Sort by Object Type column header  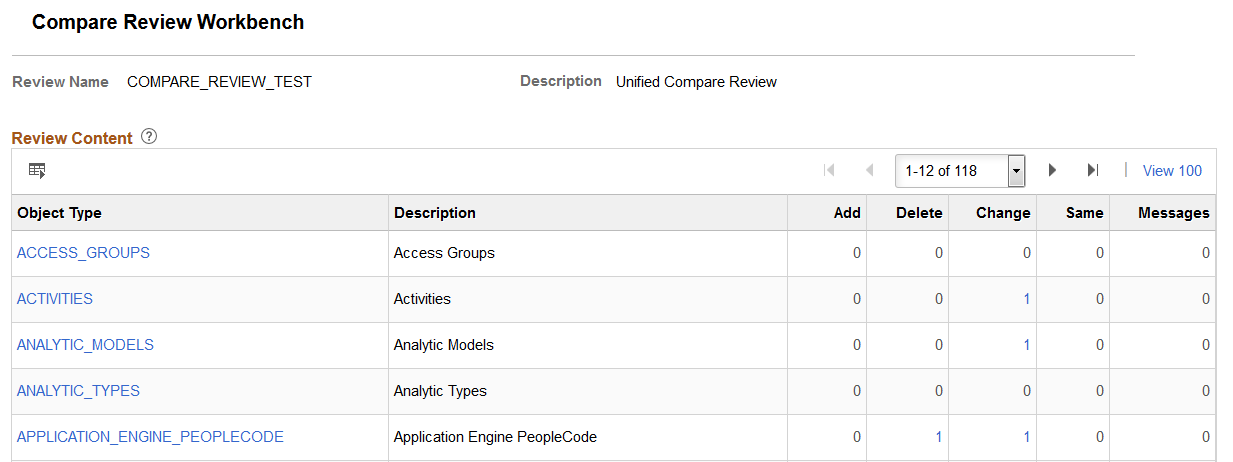59,213
